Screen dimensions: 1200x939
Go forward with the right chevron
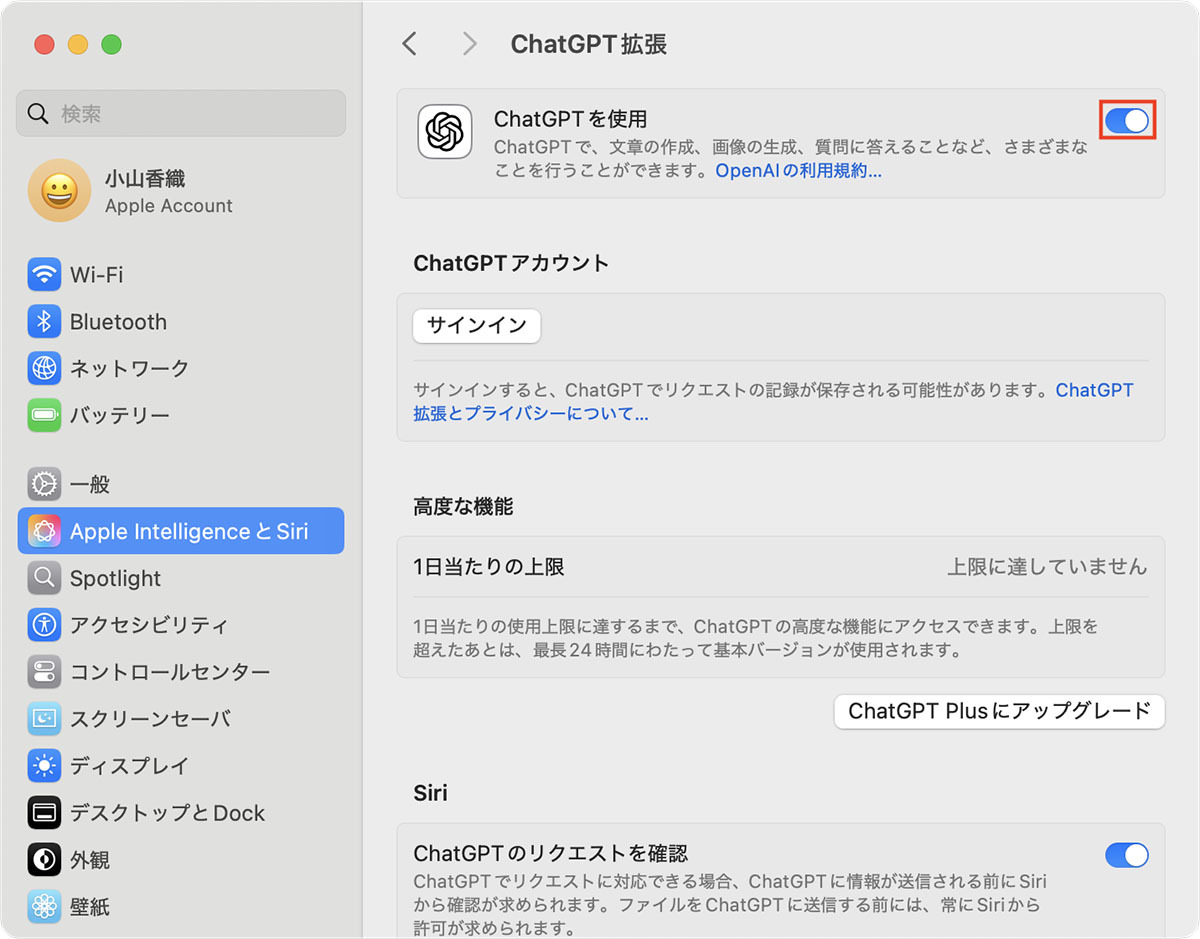click(x=469, y=43)
